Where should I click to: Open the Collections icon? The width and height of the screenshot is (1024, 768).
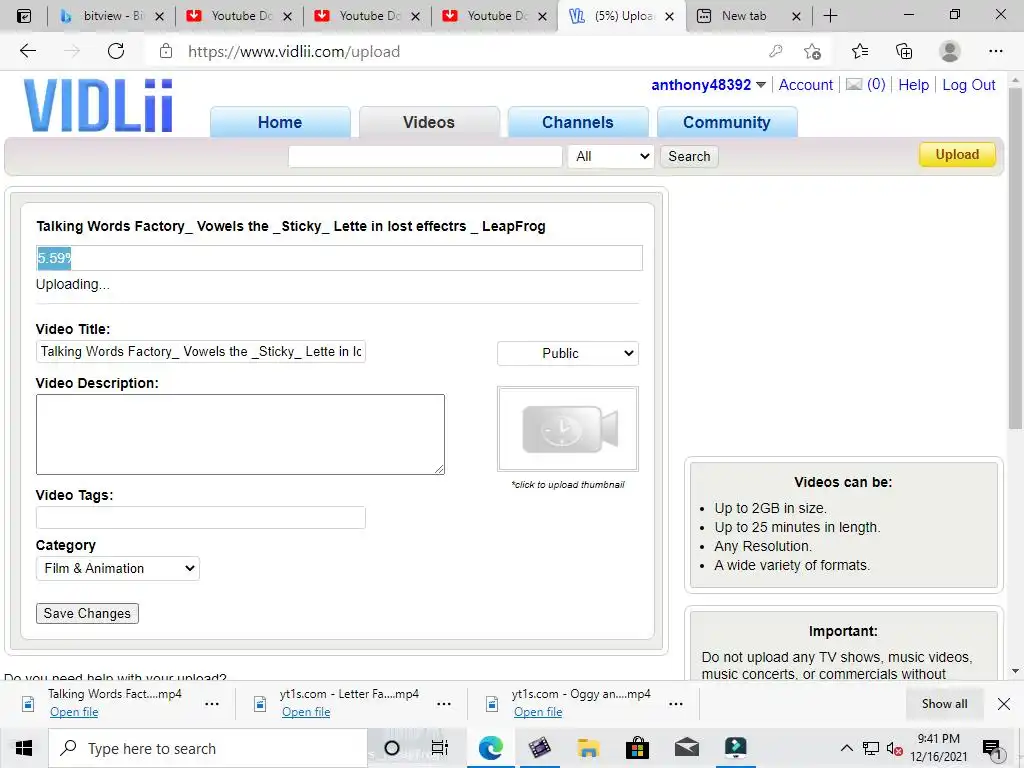coord(904,51)
